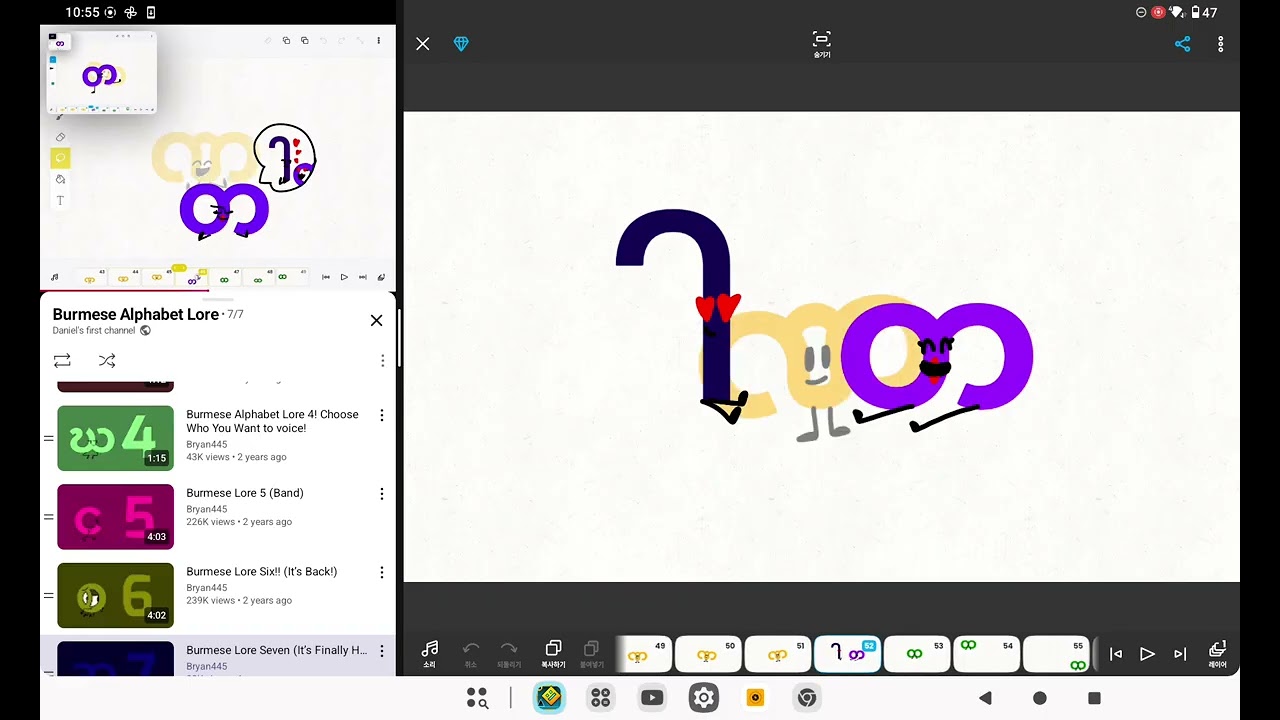Copy the frame with 복사하기
Screen dimensions: 1280x720
point(553,654)
